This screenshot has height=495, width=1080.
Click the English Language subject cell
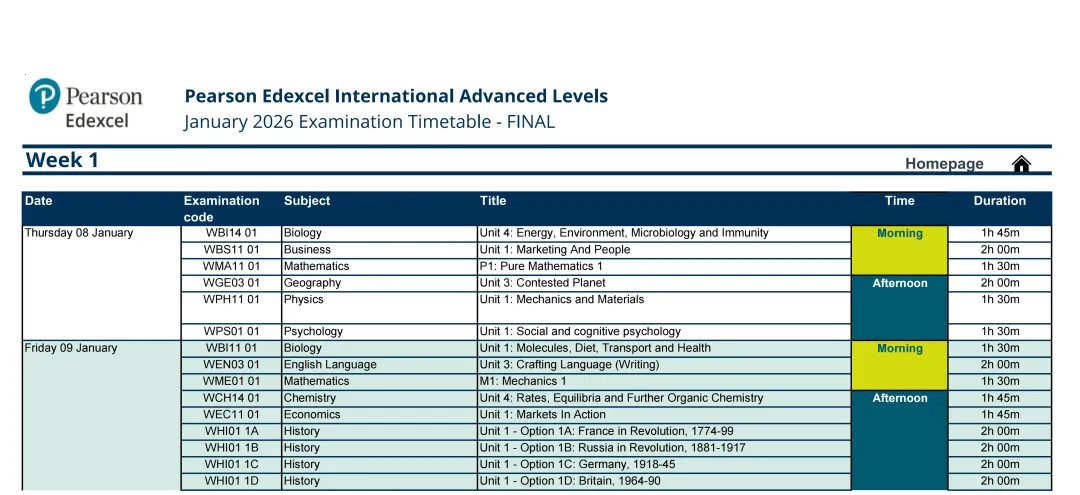380,365
